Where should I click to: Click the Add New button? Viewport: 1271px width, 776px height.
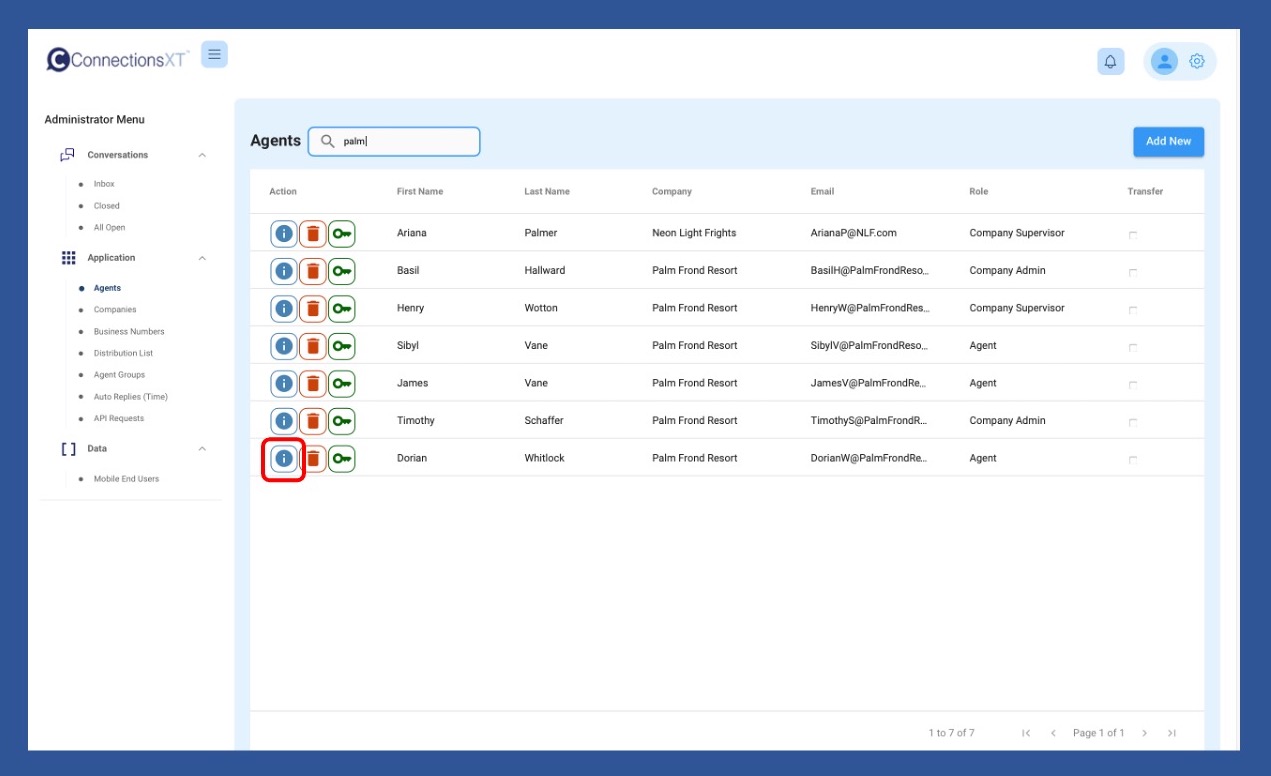pos(1168,141)
